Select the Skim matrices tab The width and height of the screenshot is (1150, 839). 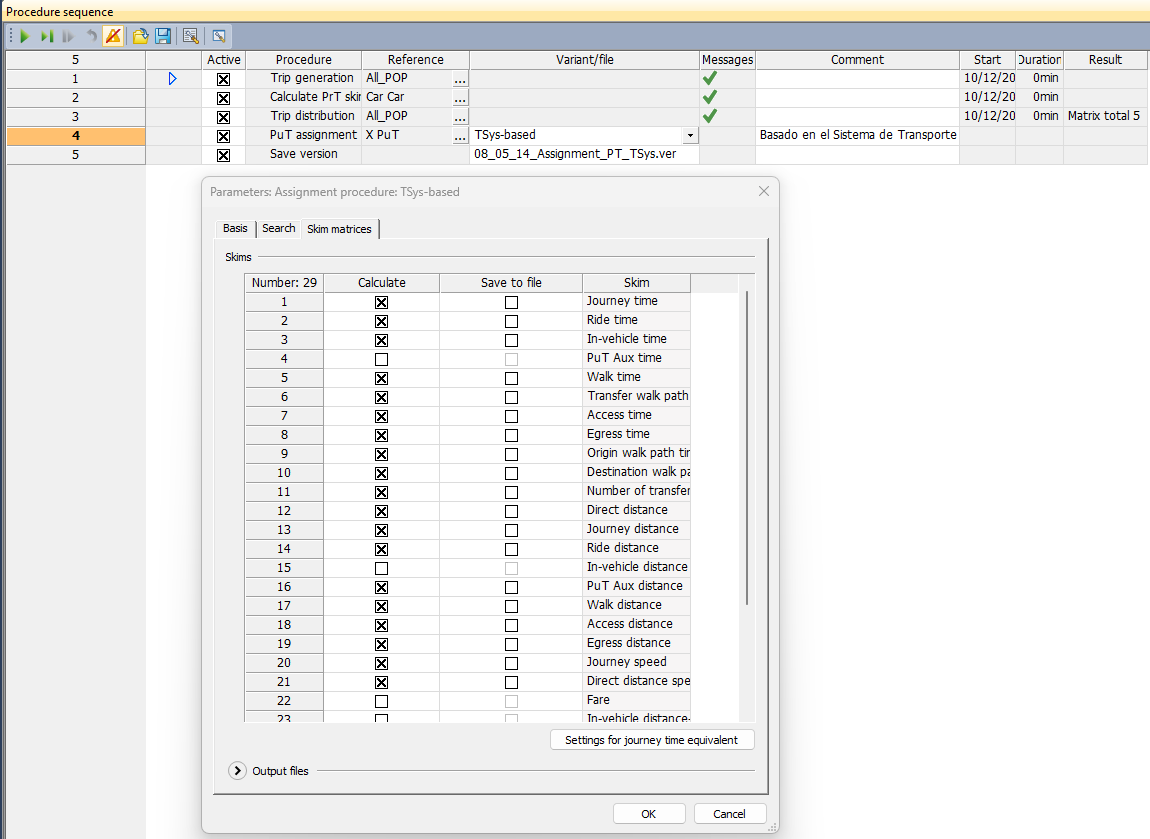coord(340,229)
